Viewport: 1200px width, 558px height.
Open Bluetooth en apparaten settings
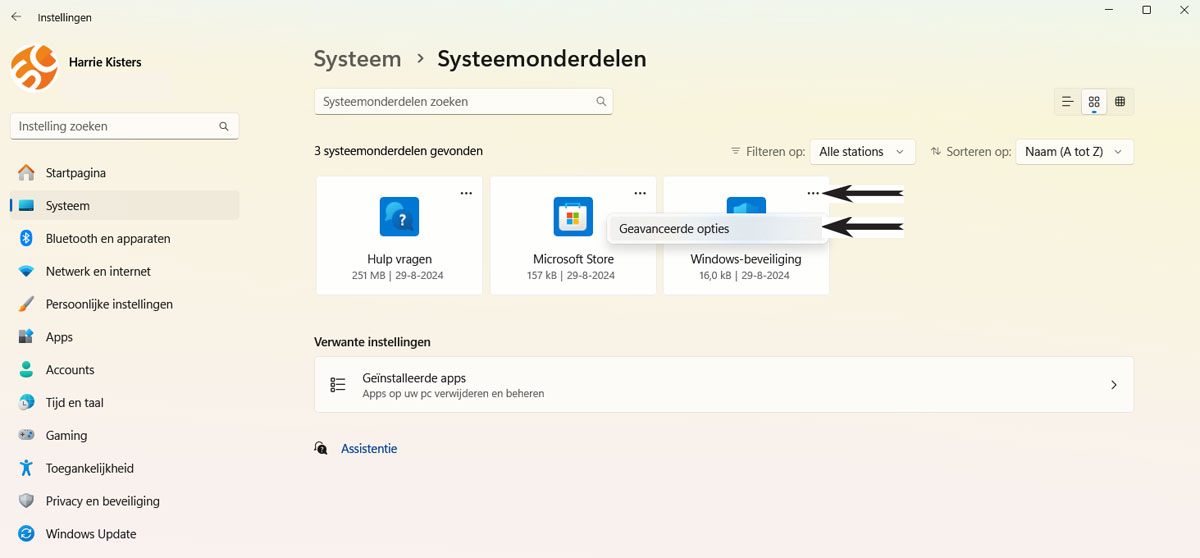124,239
